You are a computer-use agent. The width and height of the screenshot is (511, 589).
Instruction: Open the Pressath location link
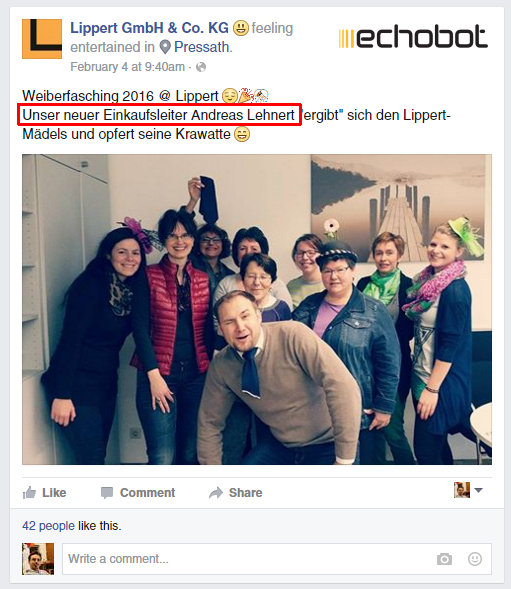pos(203,47)
